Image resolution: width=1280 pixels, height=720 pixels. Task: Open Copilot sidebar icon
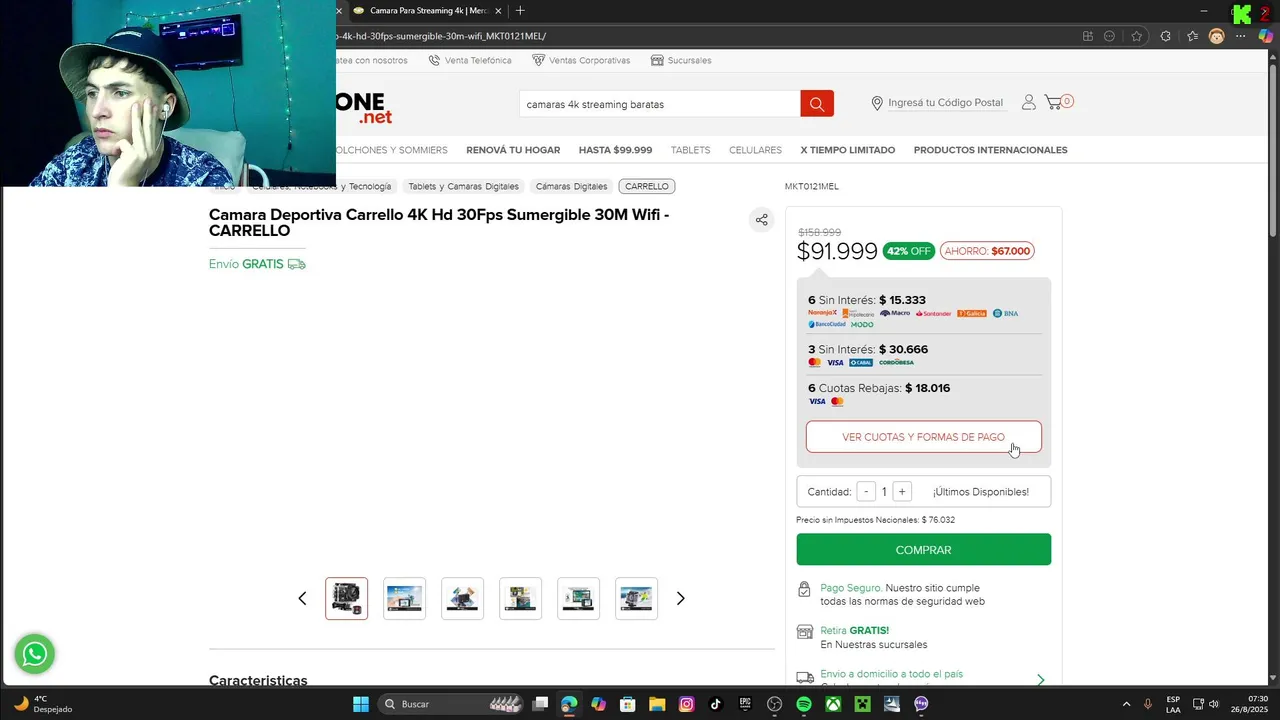coord(1266,36)
